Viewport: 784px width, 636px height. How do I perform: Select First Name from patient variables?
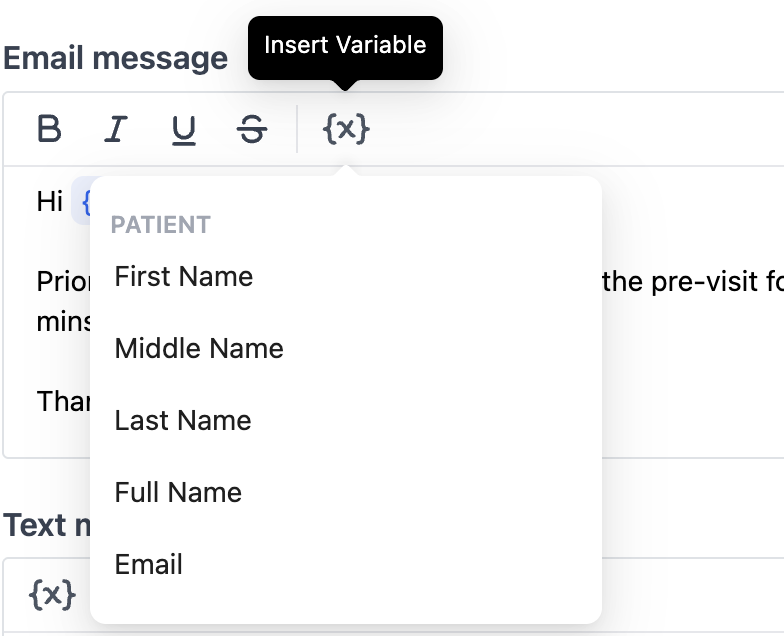click(184, 276)
